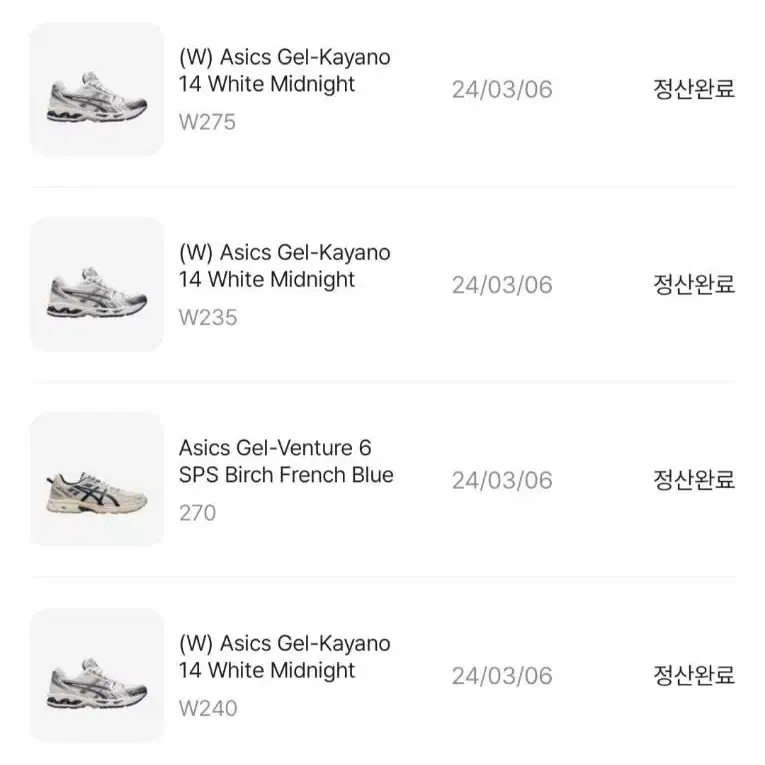Open the Gel-Venture 6 Birch shoe thumbnail

(97, 480)
